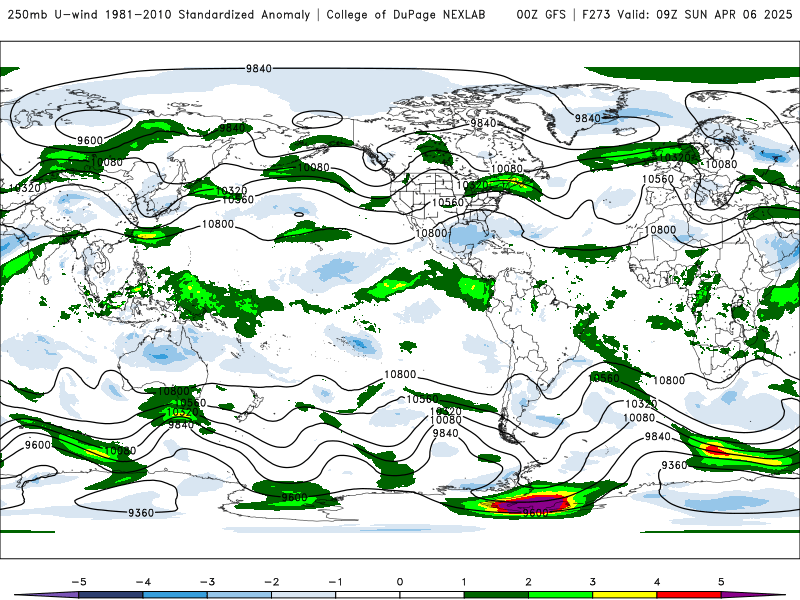Click the '00Z GFS' model label
800x600 pixels.
point(541,15)
